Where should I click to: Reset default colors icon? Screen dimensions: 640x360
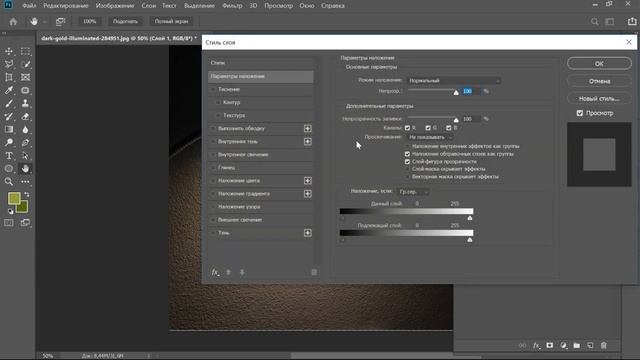point(10,211)
